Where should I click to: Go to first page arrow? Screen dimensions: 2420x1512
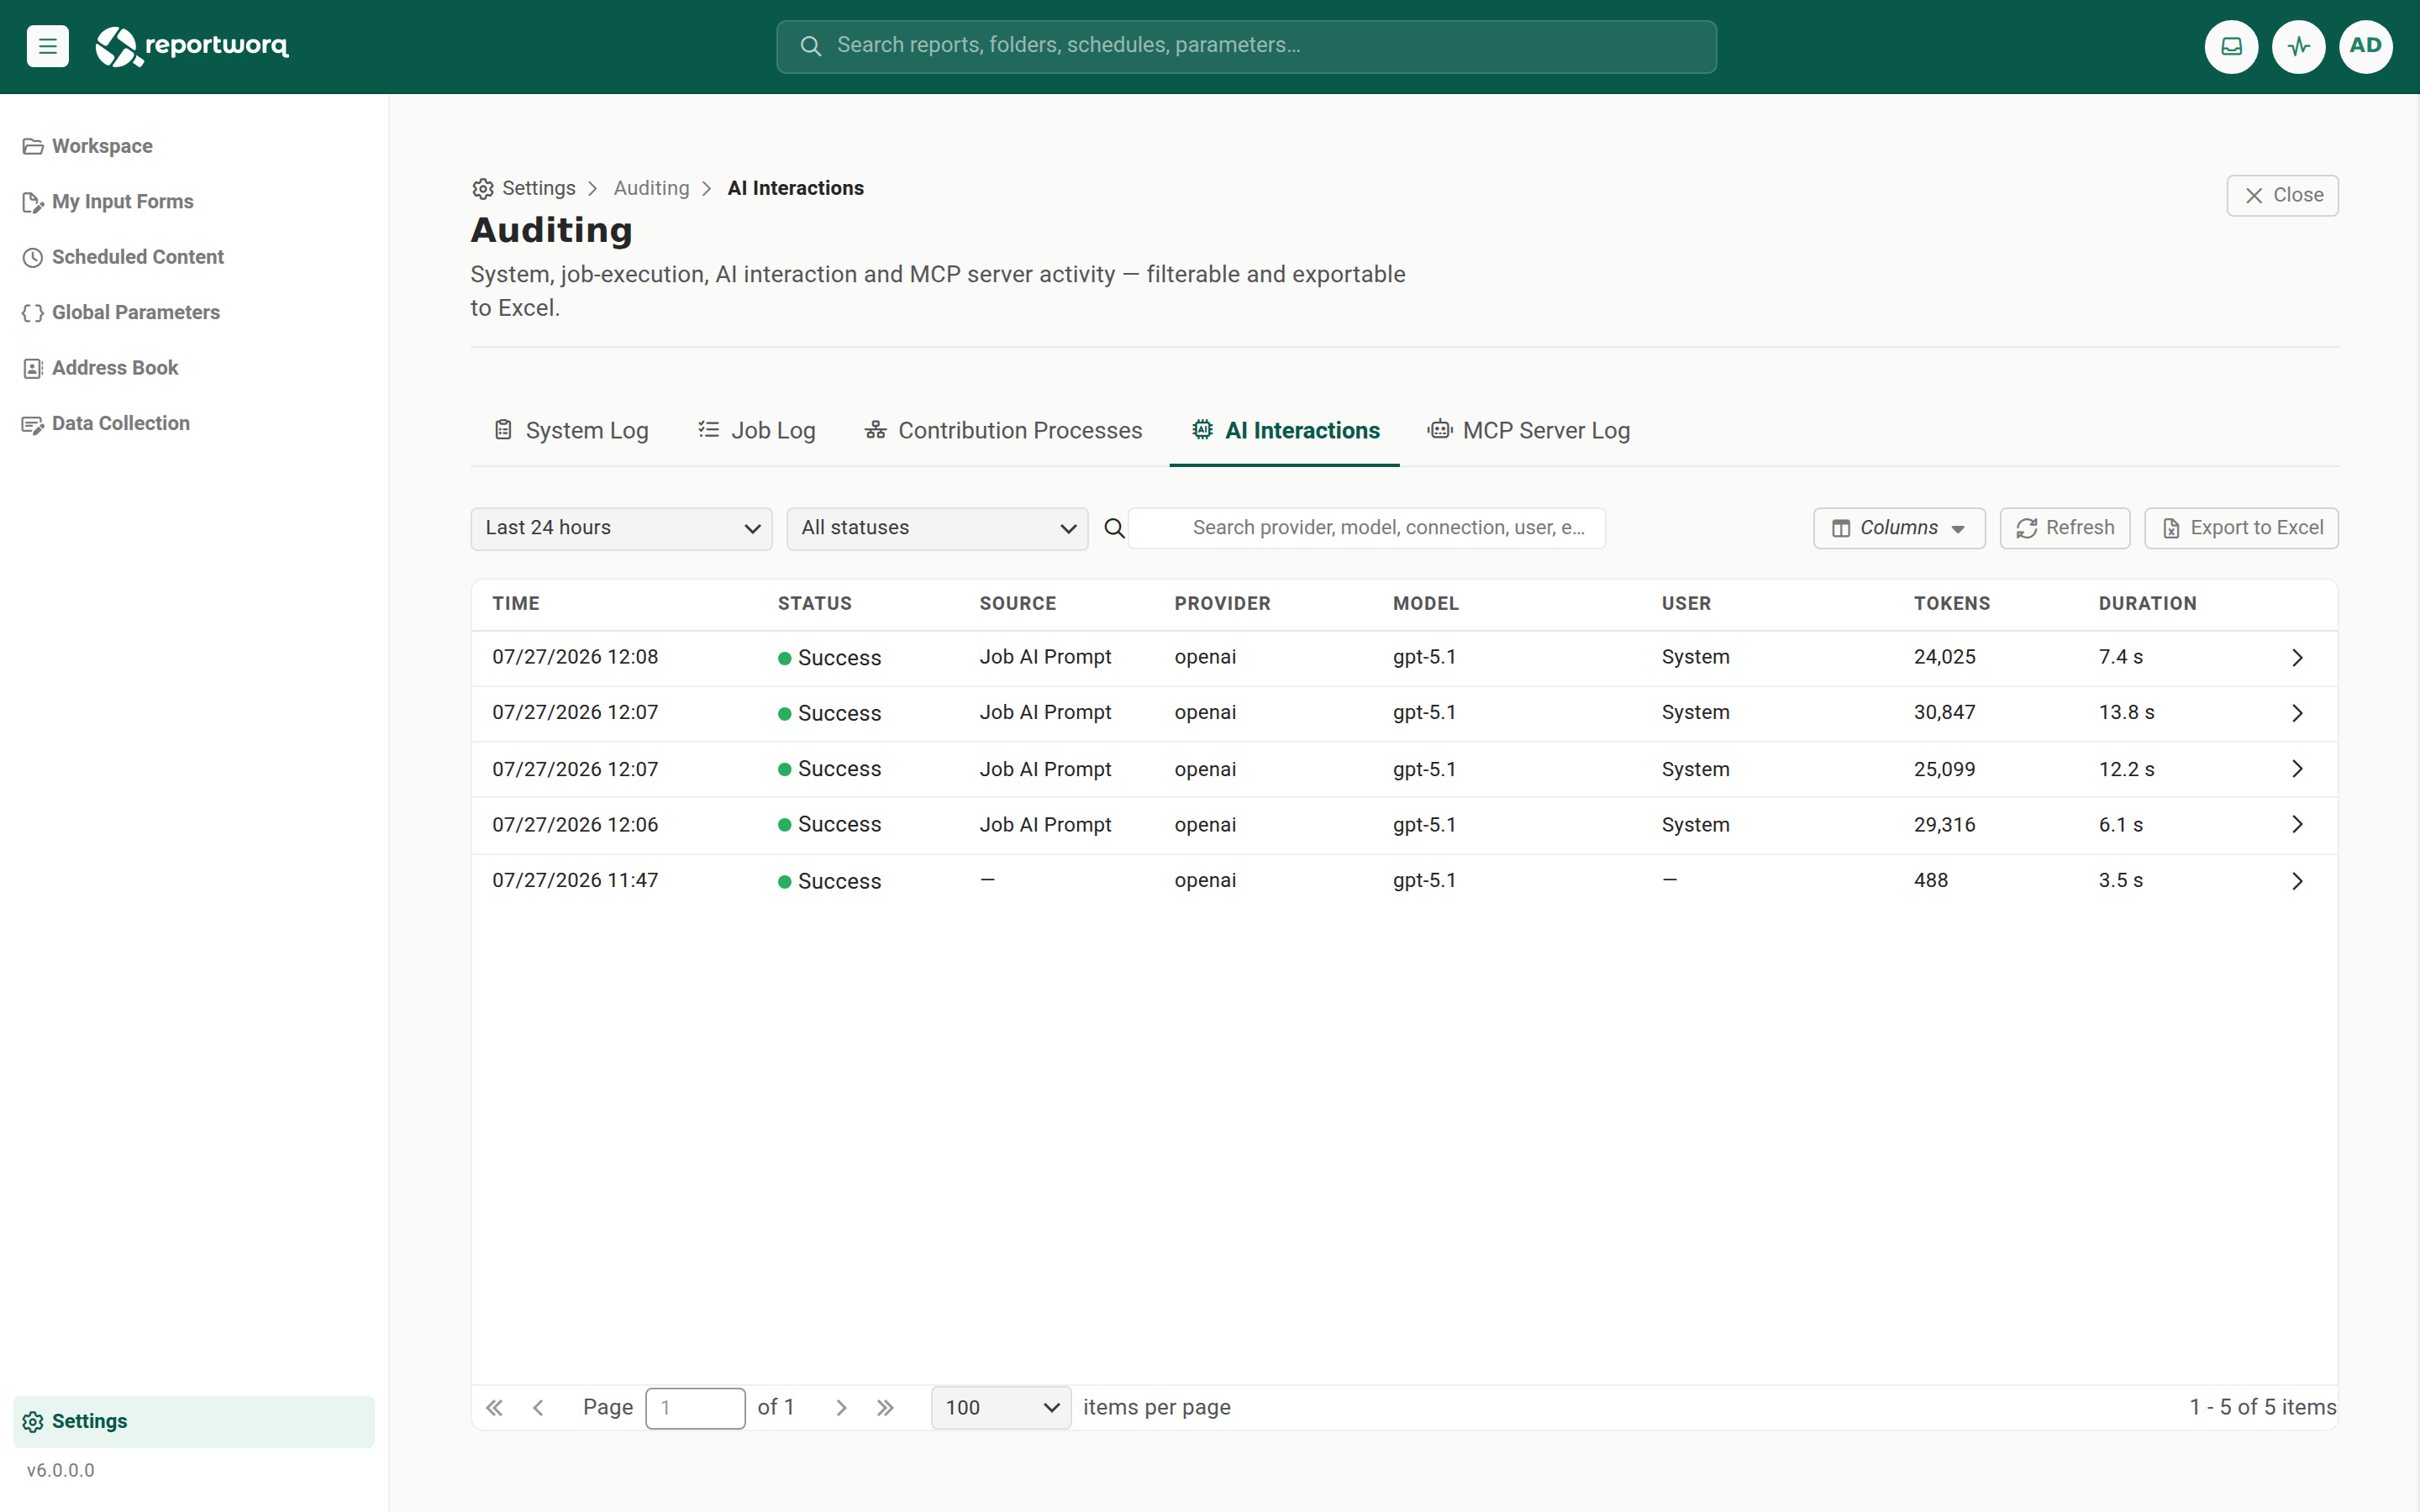pos(494,1407)
